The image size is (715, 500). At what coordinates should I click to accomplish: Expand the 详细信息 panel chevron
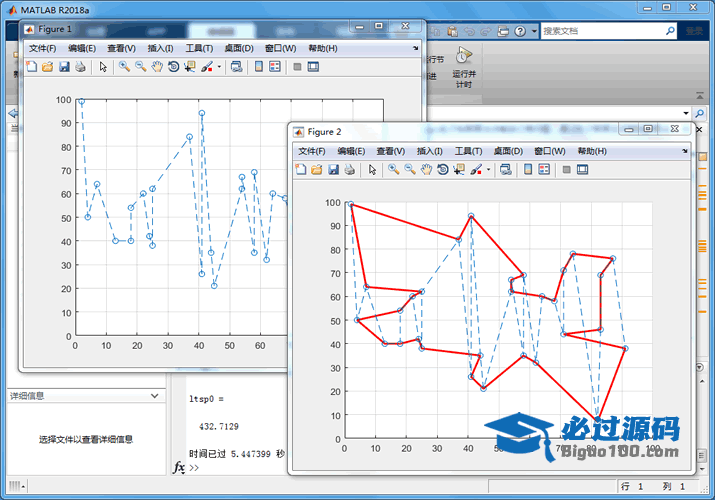(x=155, y=396)
